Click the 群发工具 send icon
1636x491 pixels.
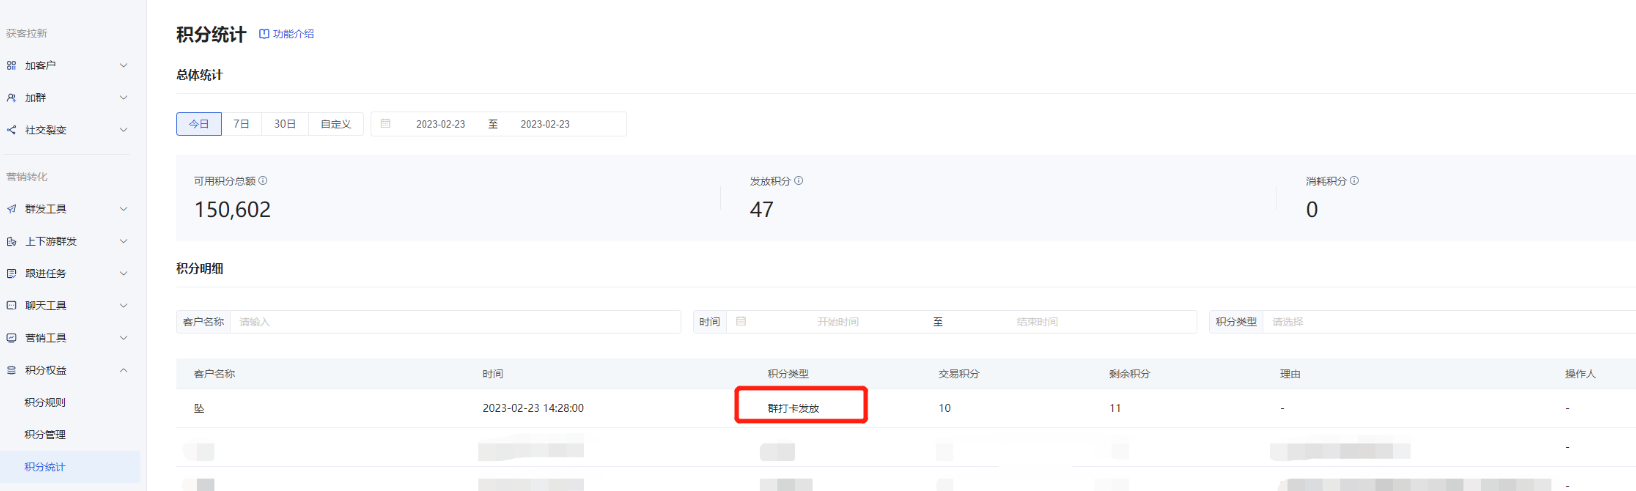coord(11,209)
